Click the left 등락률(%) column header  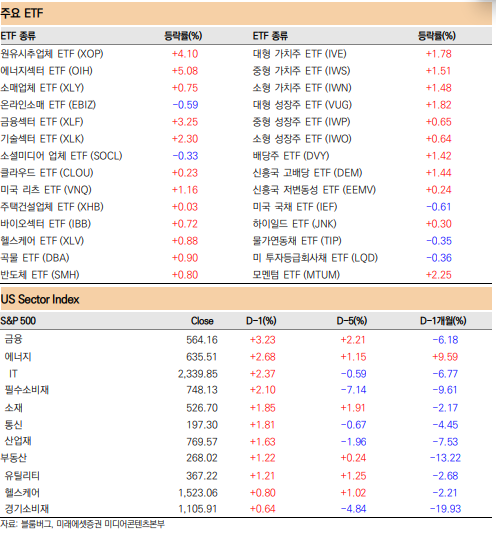tap(183, 36)
